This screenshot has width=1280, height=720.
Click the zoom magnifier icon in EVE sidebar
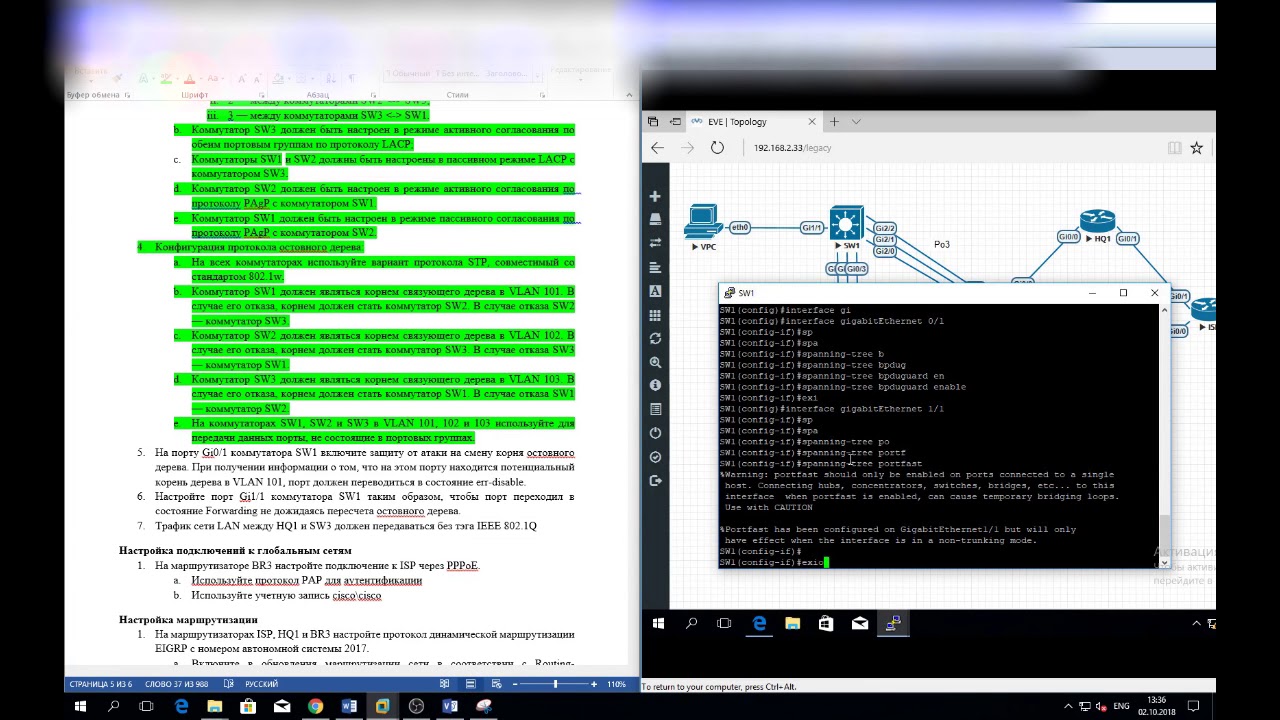point(655,362)
